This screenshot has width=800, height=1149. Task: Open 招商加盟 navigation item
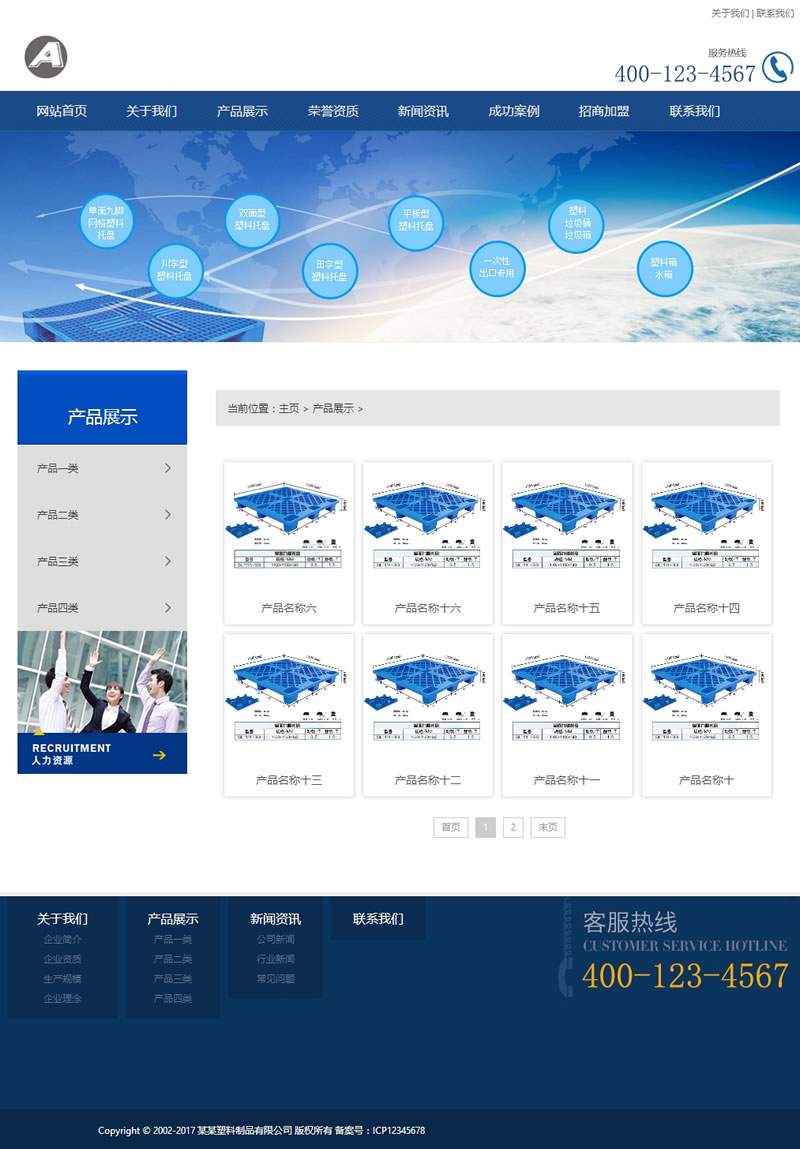tap(604, 111)
